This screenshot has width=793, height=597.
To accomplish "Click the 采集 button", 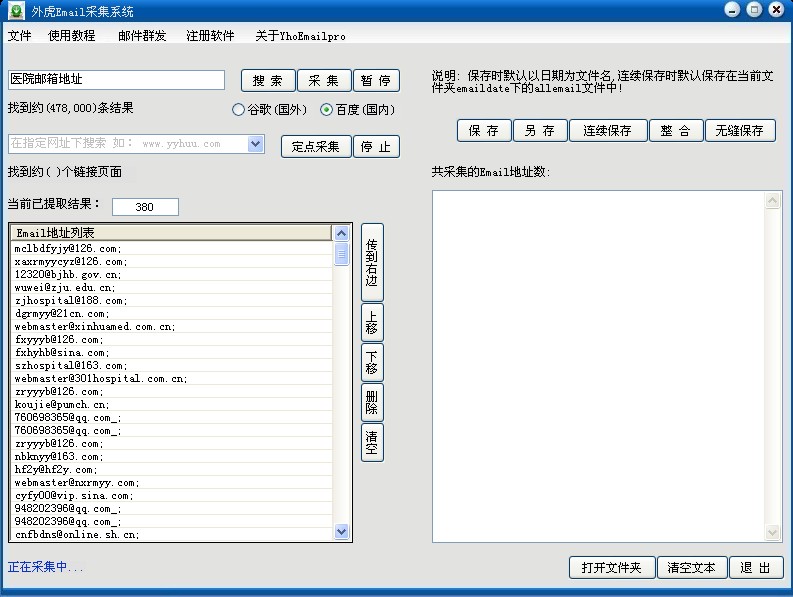I will coord(324,81).
